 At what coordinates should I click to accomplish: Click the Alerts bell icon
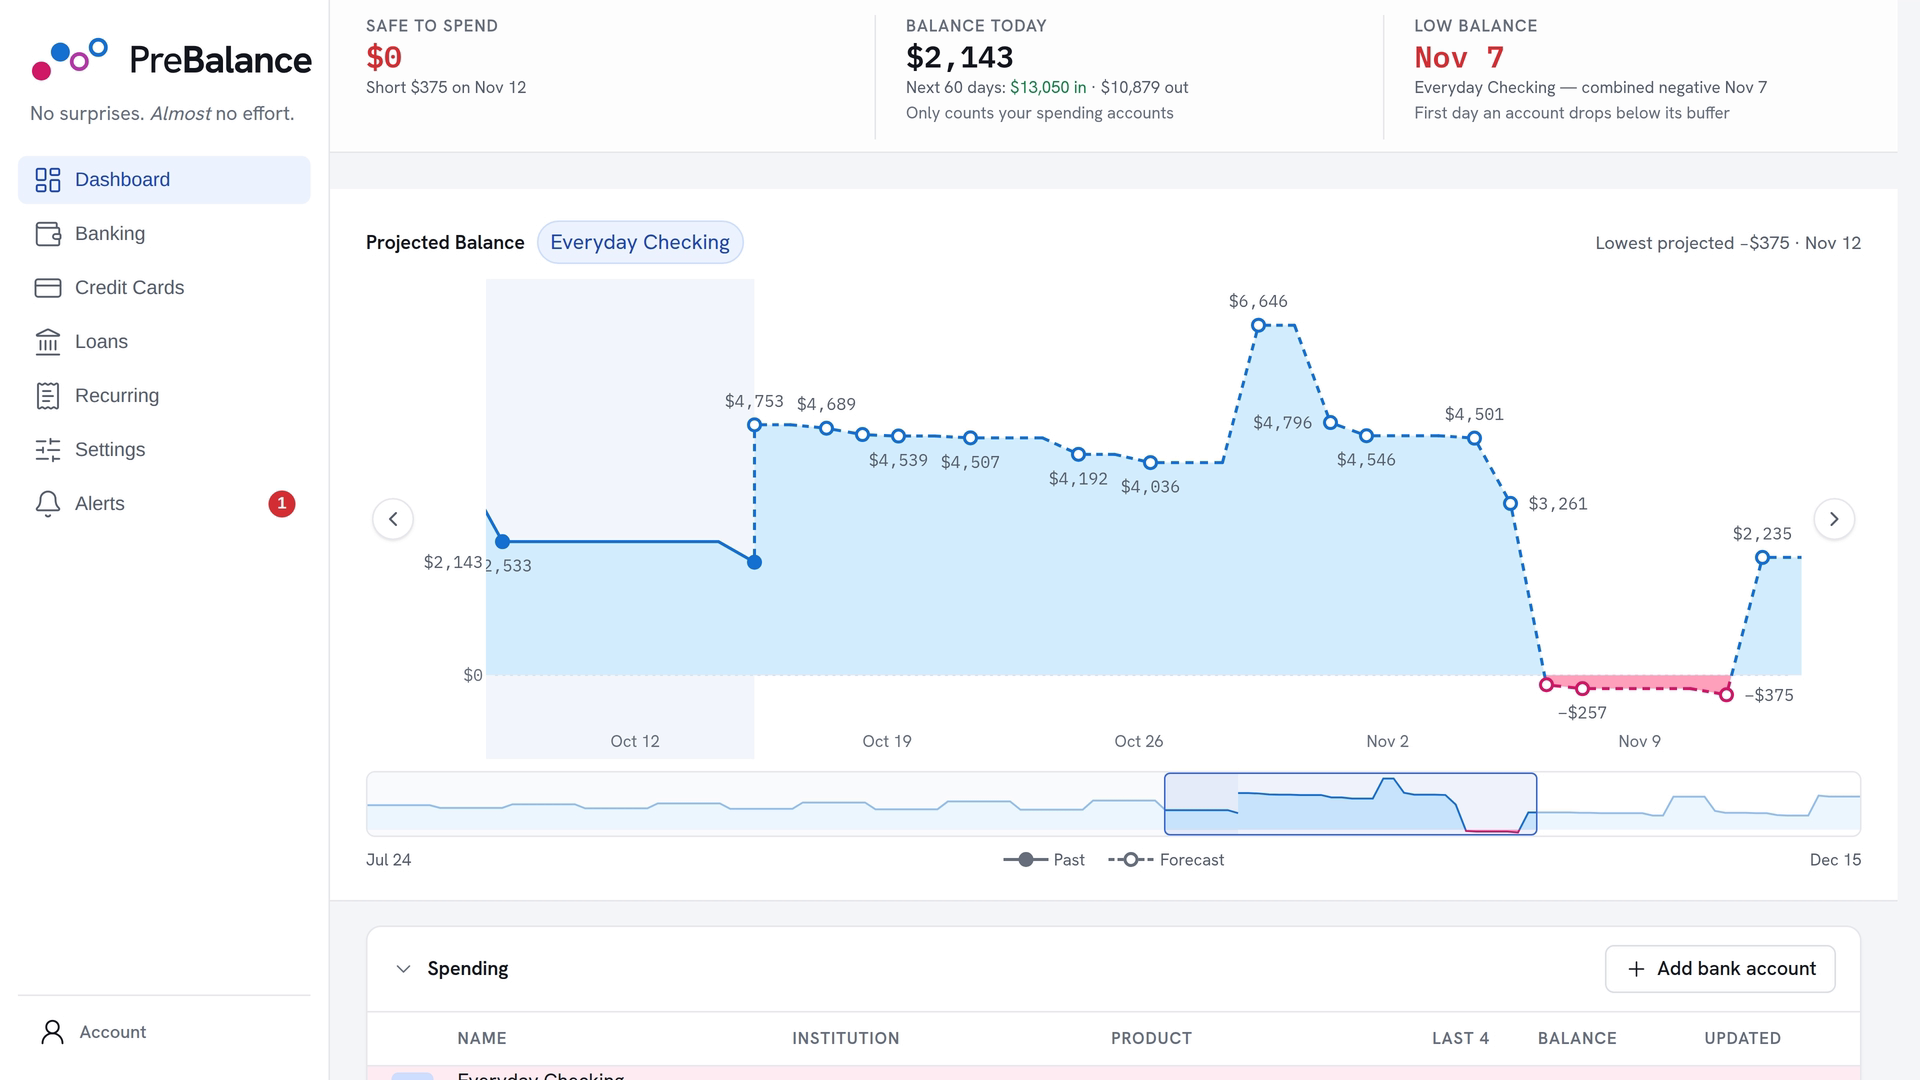(48, 504)
